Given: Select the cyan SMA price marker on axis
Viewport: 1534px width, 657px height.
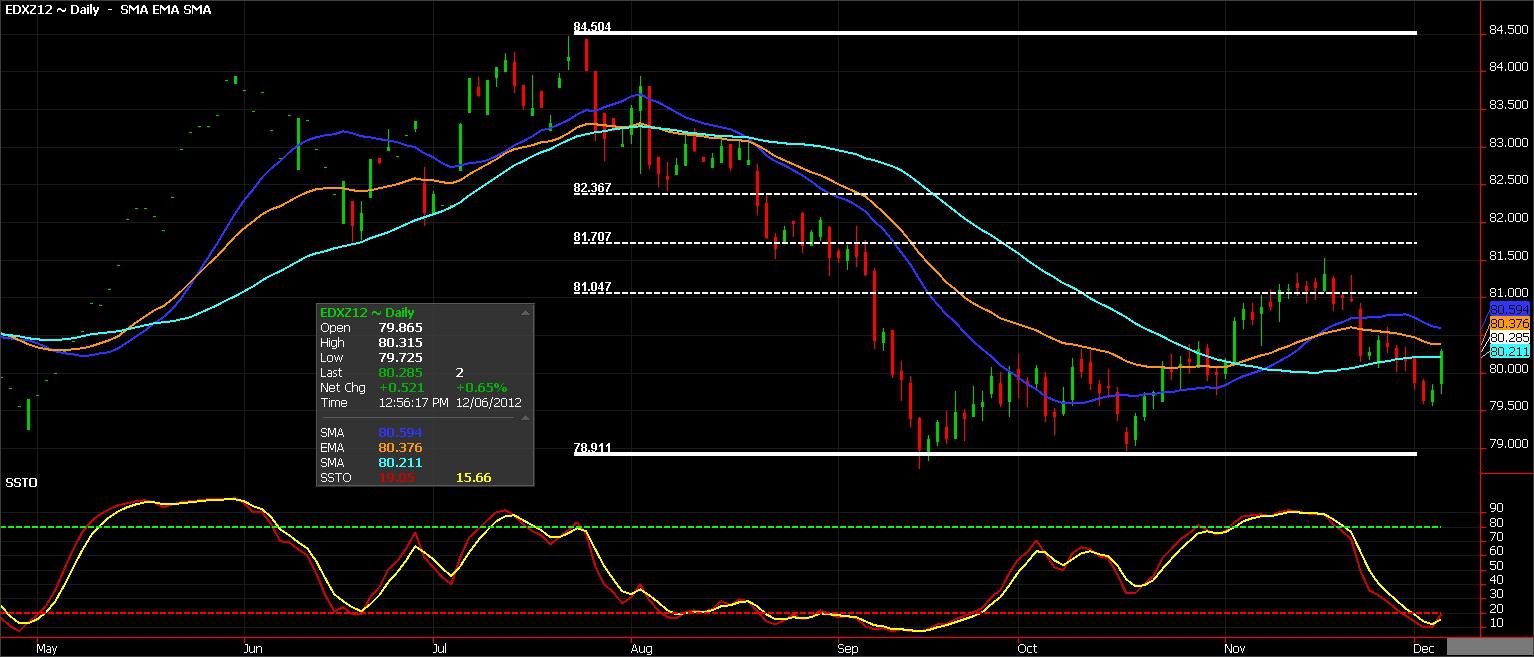Looking at the screenshot, I should [1510, 352].
